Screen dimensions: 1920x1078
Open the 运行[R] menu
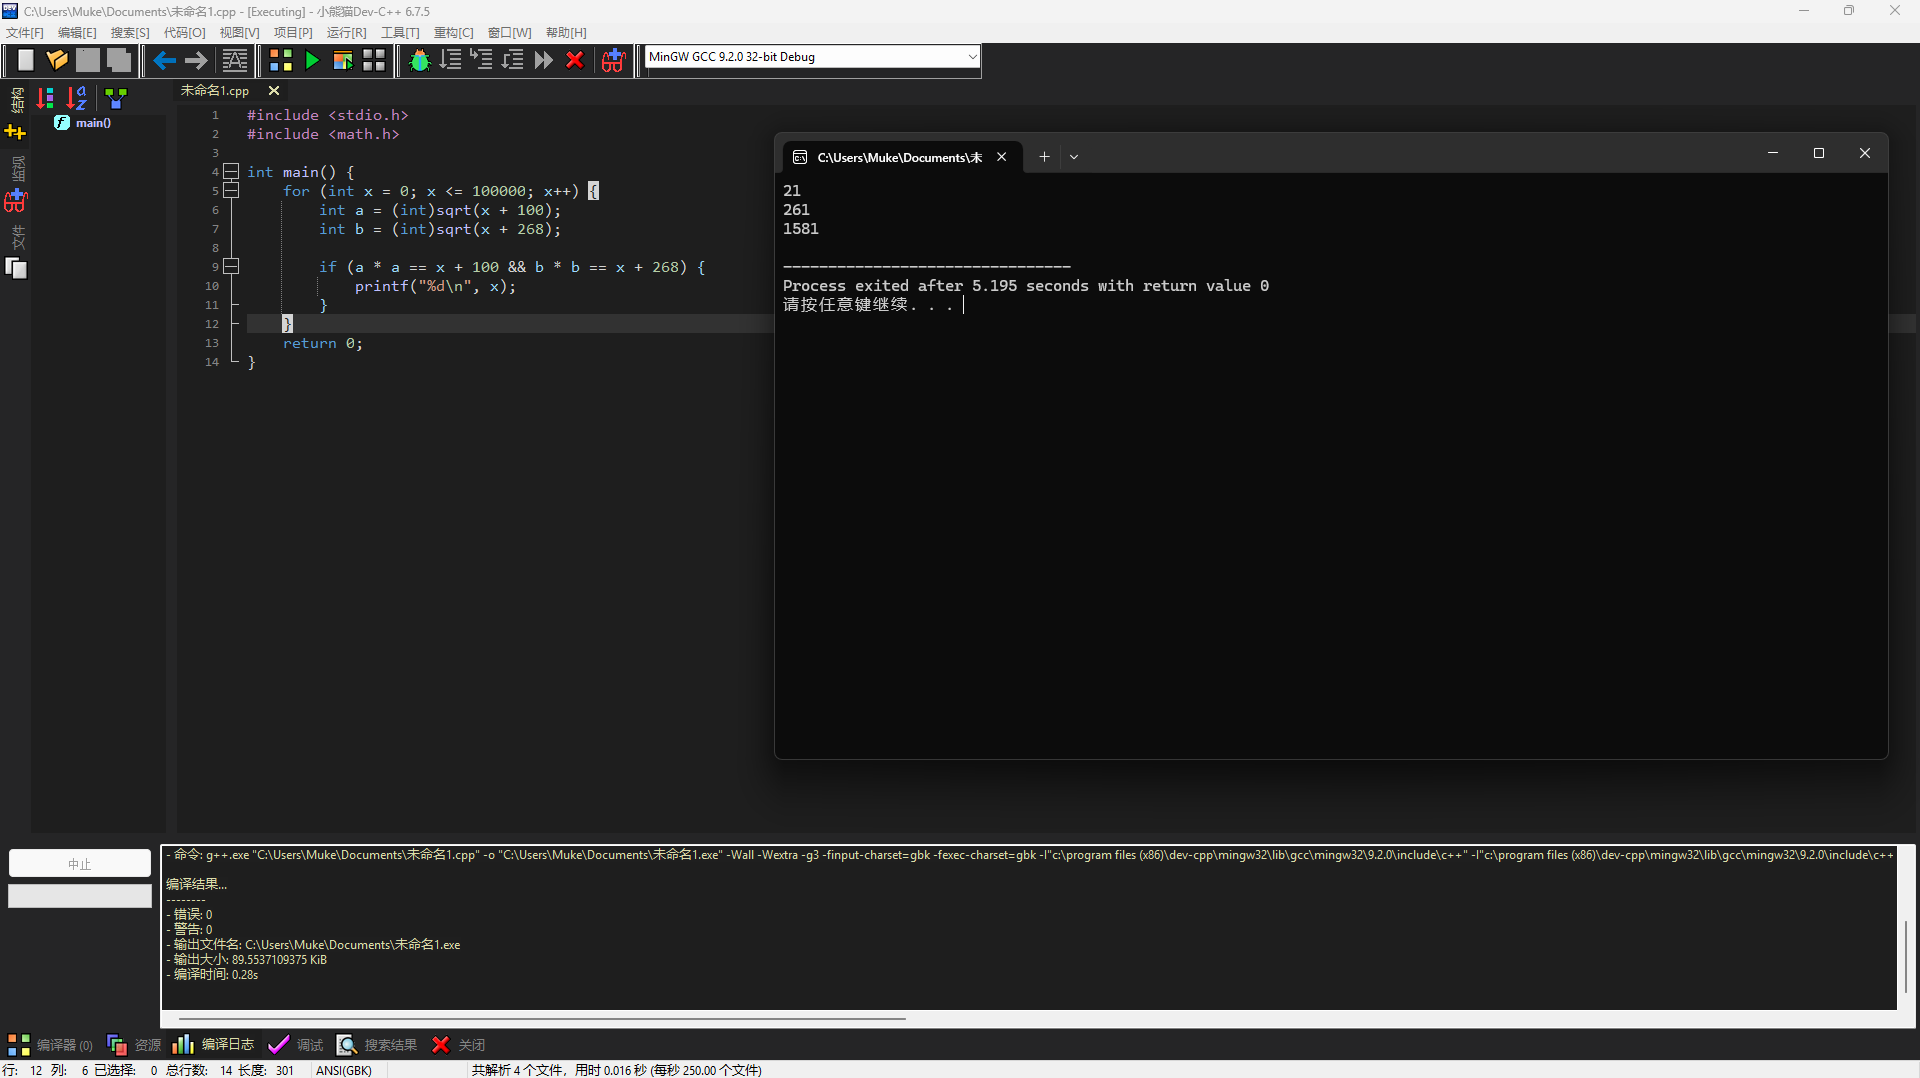click(x=346, y=33)
